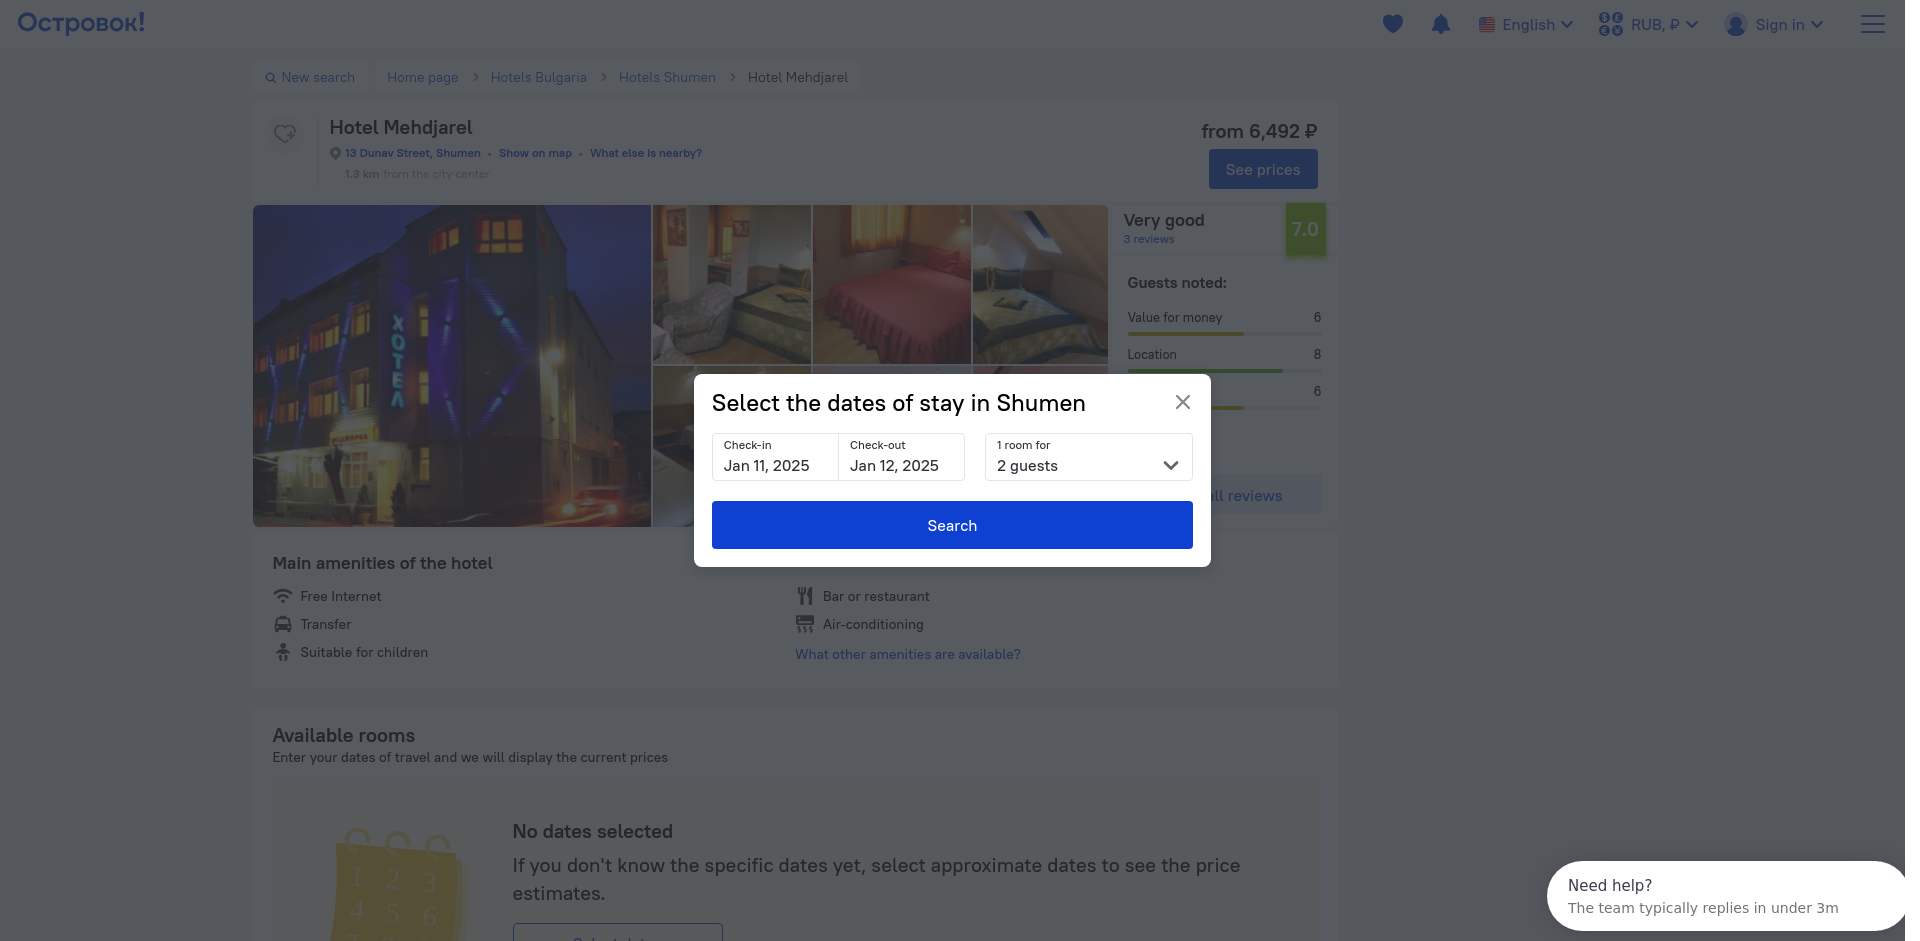Screen dimensions: 1920x941
Task: Click the Ostrovok logo
Action: pyautogui.click(x=81, y=23)
